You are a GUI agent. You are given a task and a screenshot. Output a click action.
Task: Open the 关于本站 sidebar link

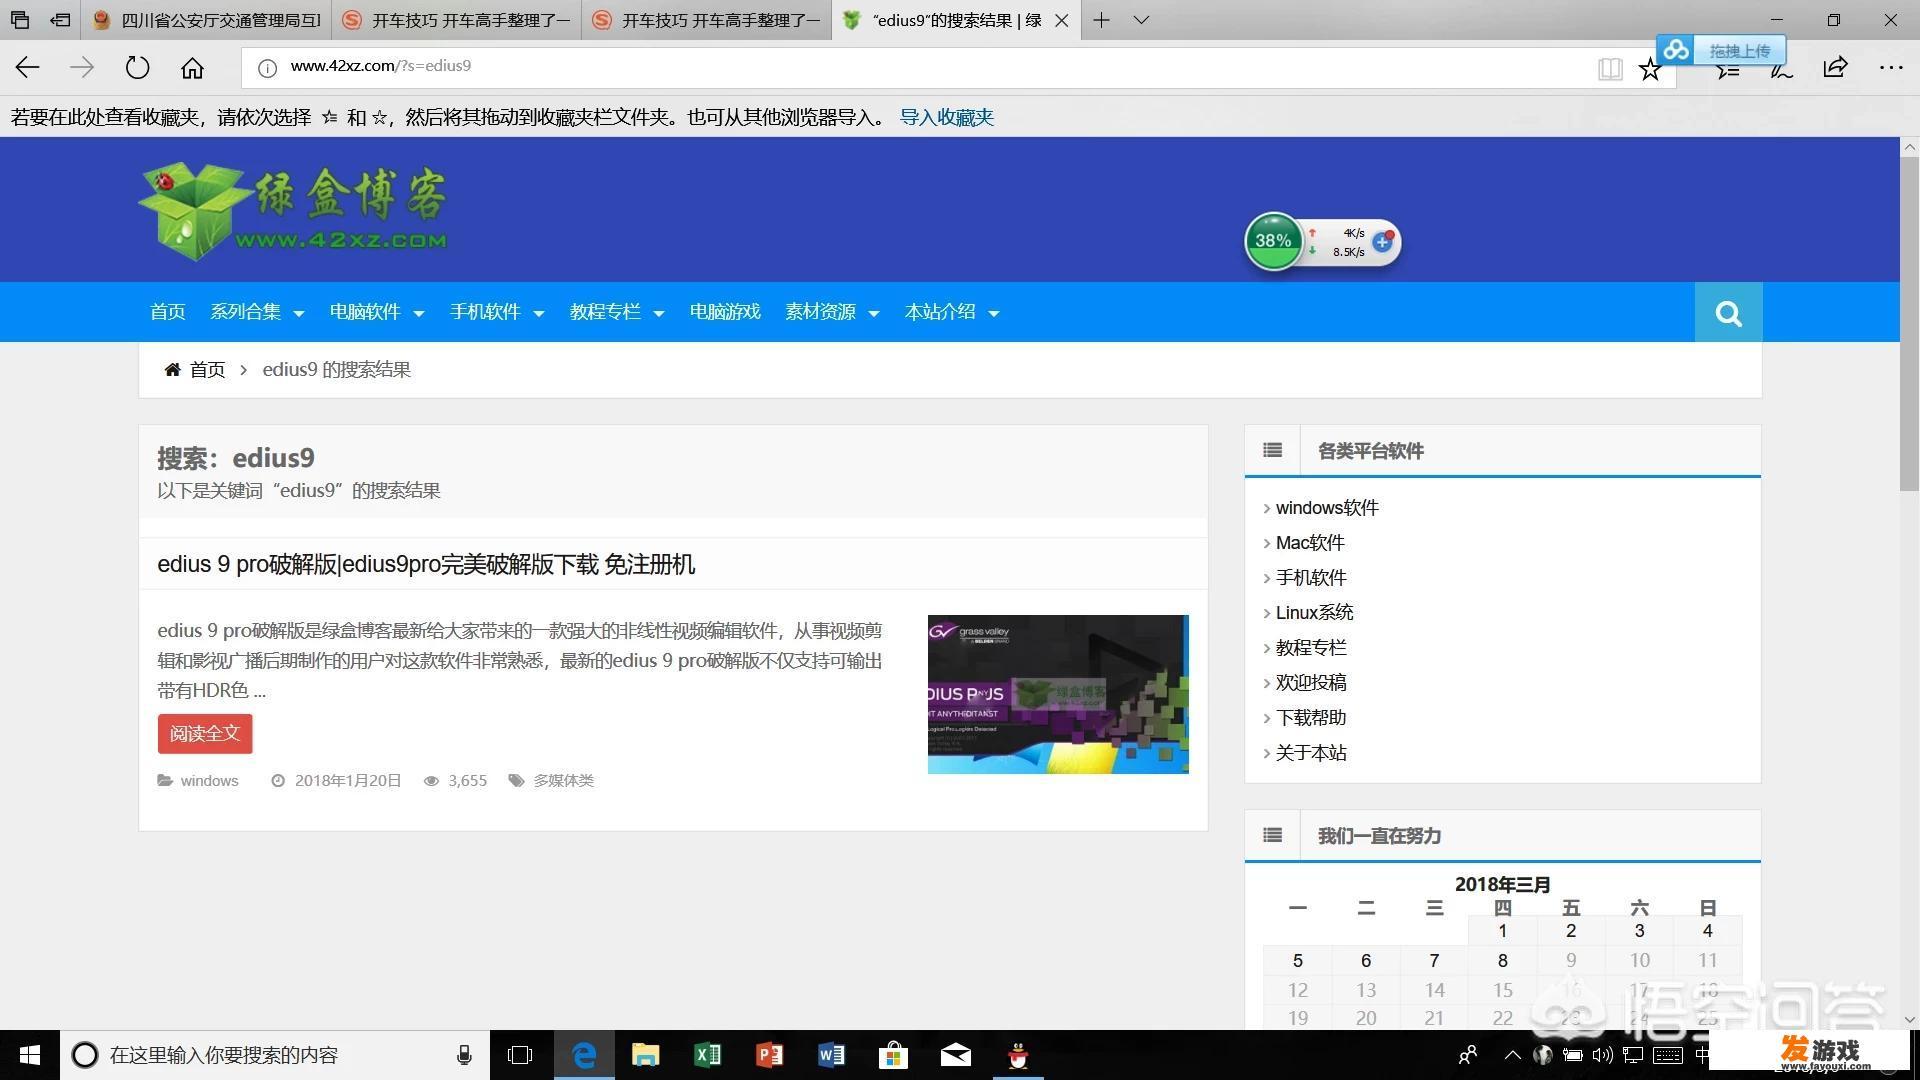click(x=1311, y=753)
